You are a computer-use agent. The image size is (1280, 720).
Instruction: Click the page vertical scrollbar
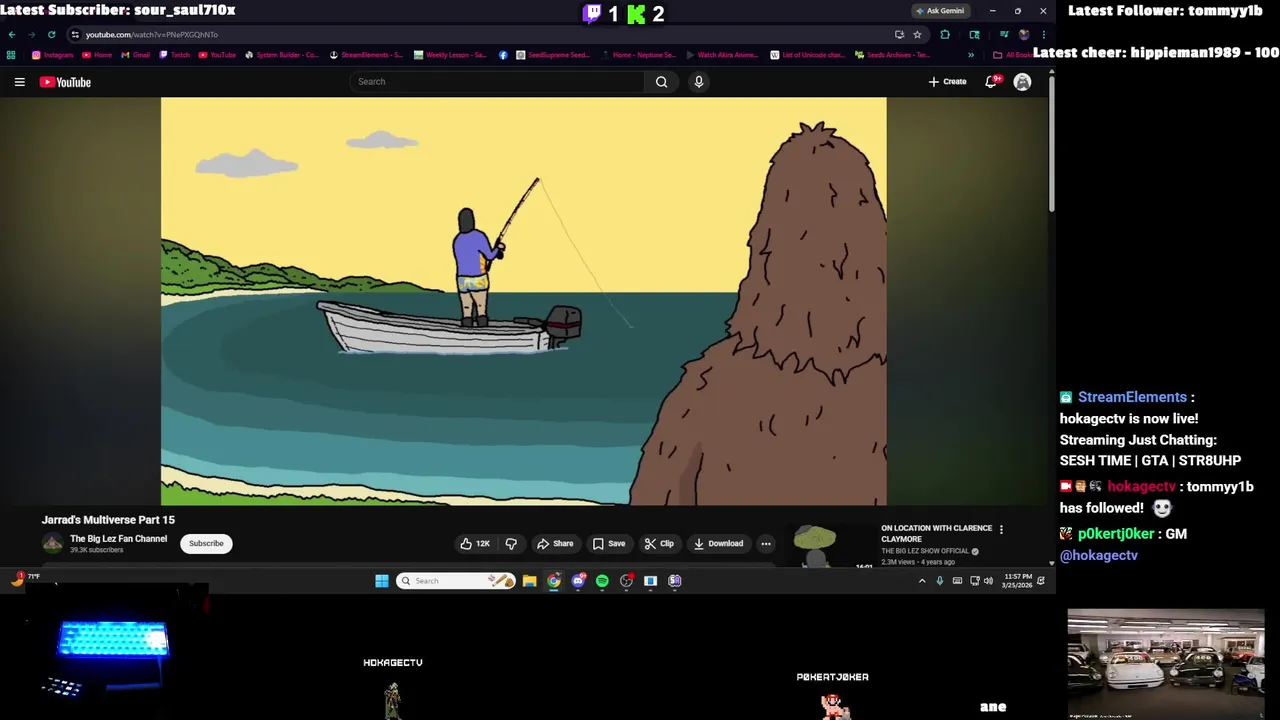[x=1051, y=142]
